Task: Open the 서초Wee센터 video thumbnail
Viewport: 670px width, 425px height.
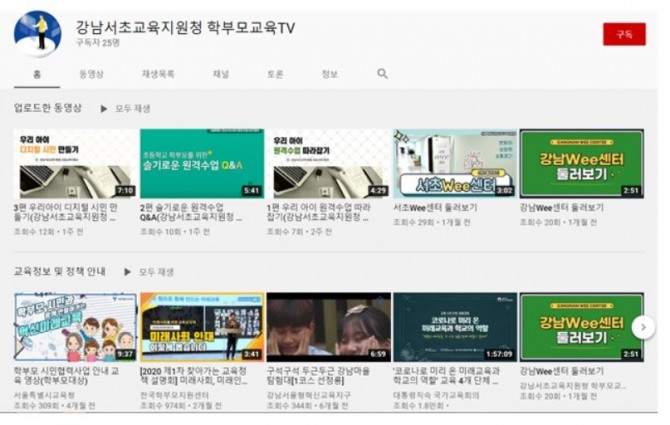Action: coord(455,164)
